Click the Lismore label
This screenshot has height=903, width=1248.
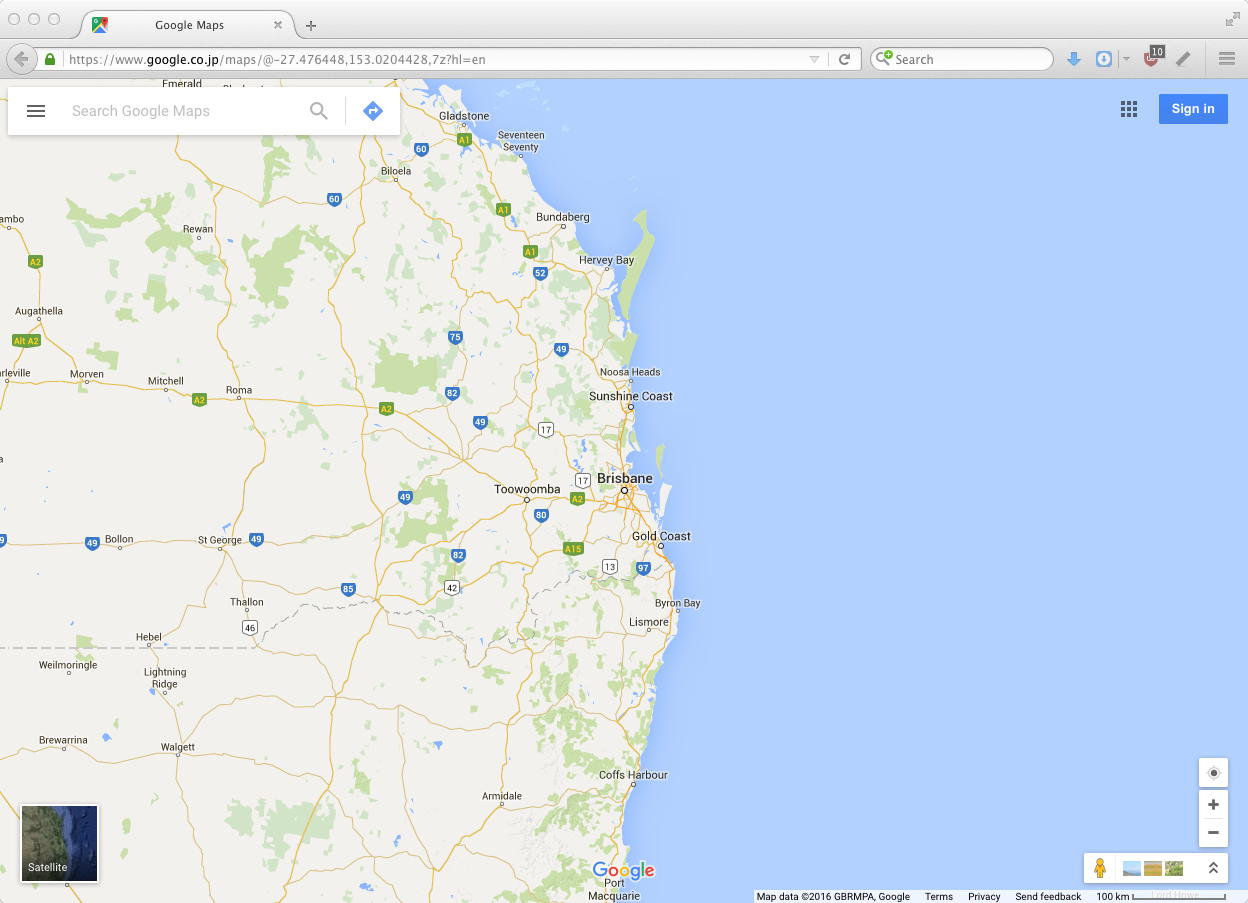(649, 622)
